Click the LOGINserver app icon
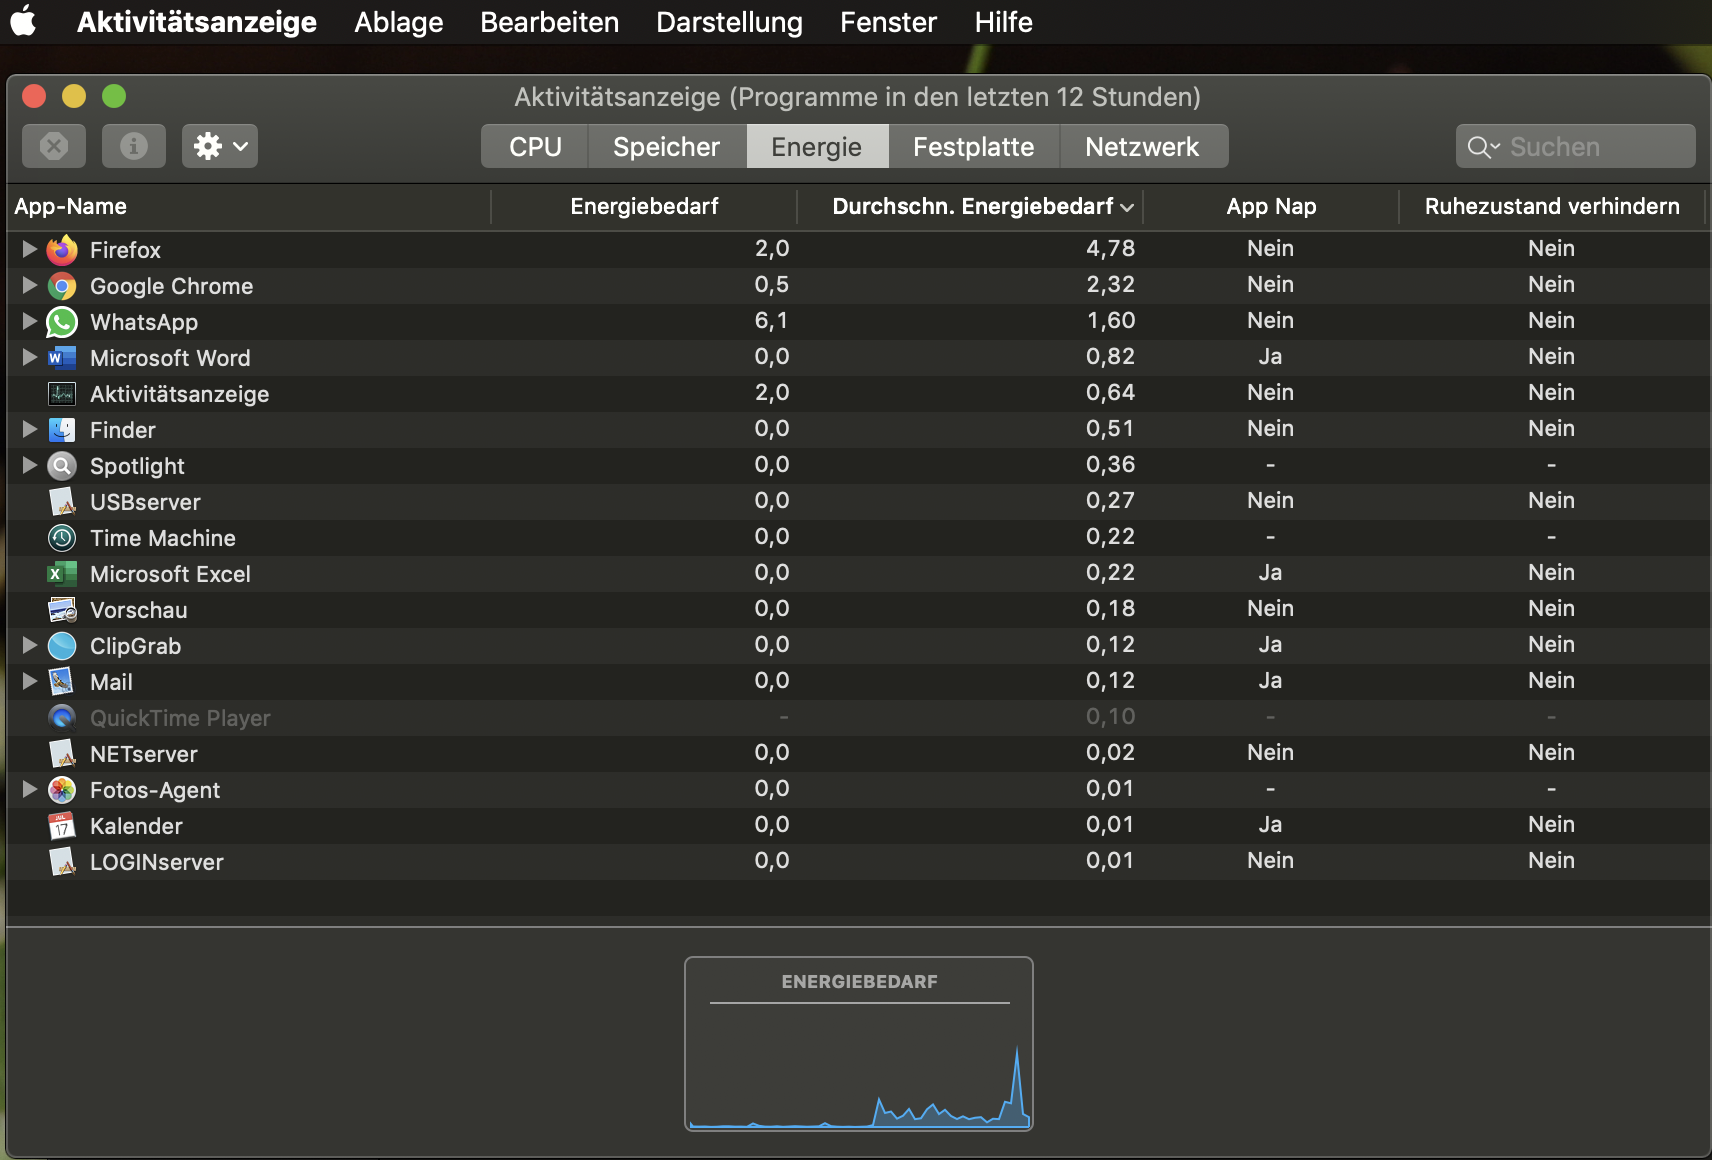 [62, 862]
